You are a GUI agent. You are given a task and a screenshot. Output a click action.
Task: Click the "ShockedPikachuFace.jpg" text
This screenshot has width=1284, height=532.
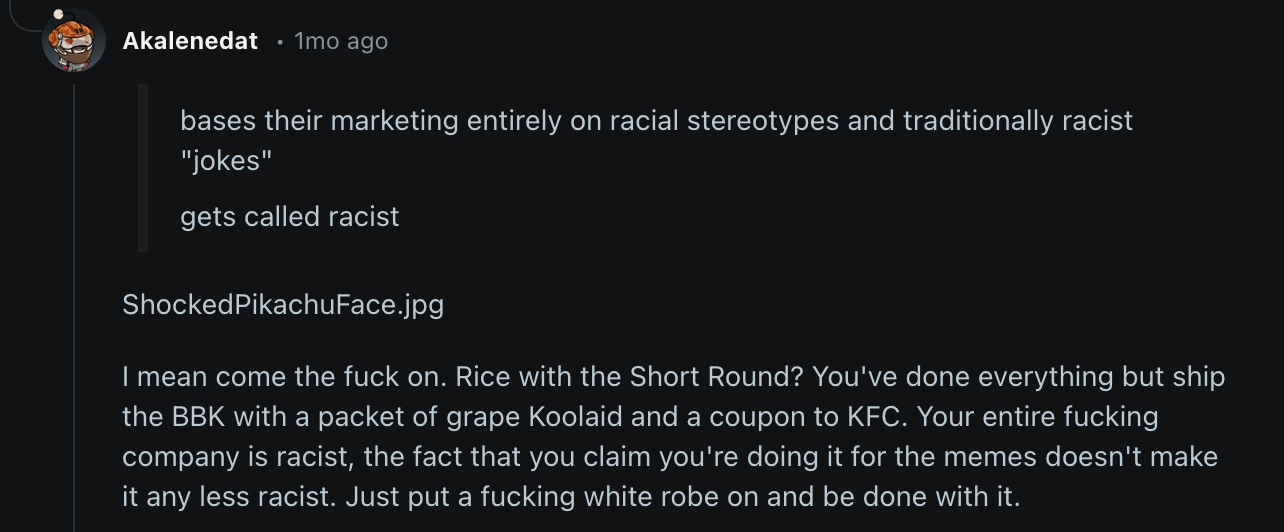[x=283, y=304]
